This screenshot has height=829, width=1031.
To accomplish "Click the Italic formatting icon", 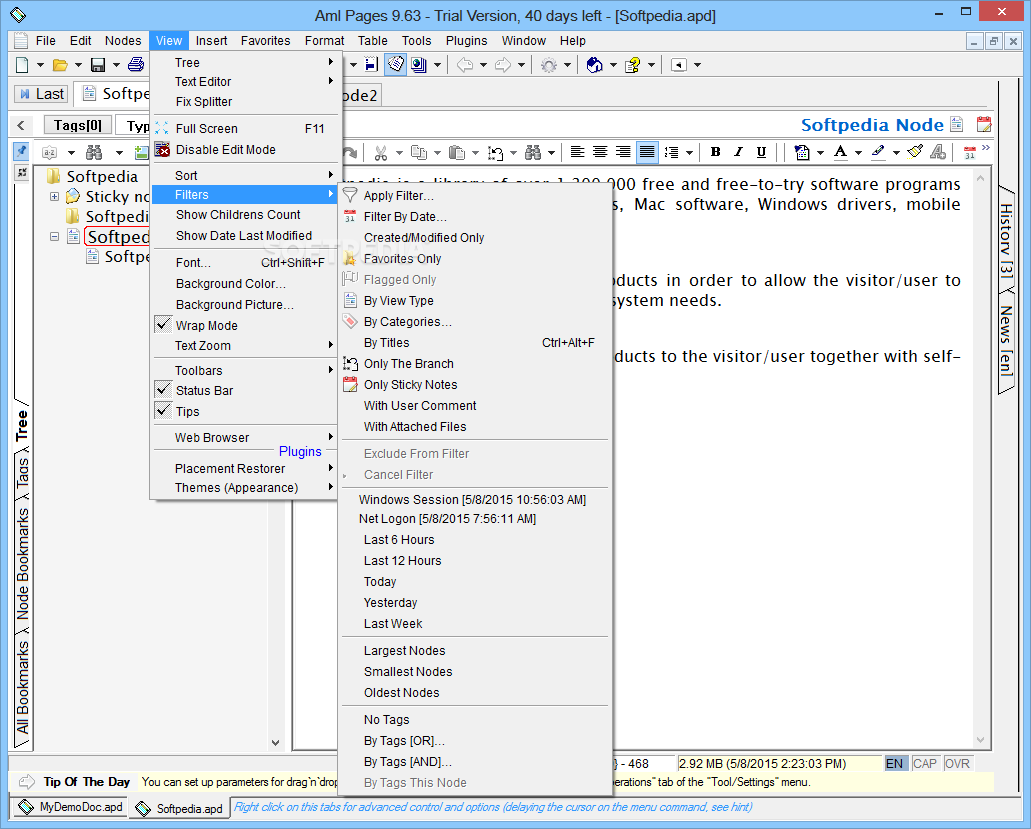I will (x=738, y=153).
